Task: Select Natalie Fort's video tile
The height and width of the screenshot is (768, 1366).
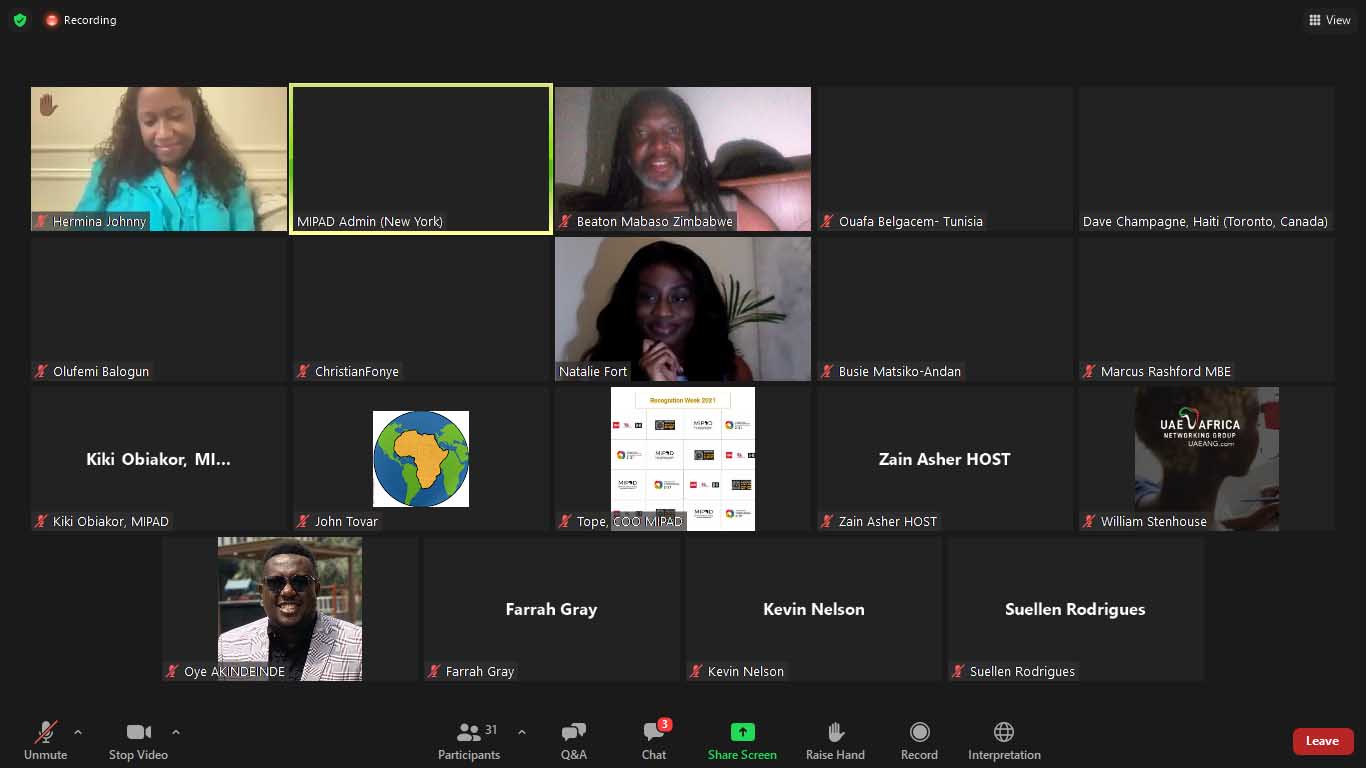Action: [x=683, y=309]
